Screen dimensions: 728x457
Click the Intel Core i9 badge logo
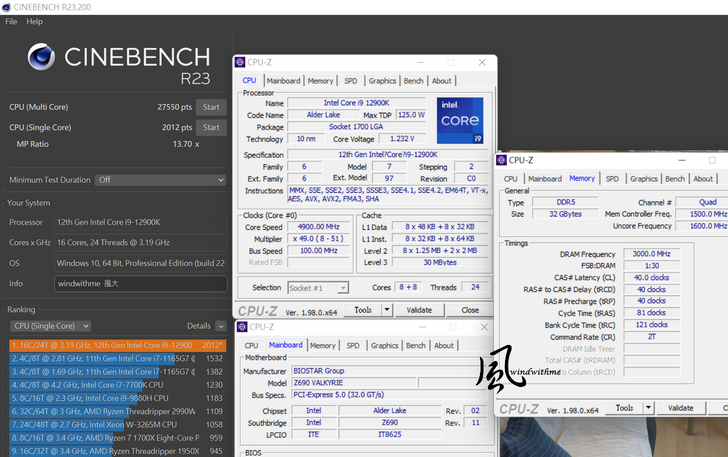coord(459,121)
